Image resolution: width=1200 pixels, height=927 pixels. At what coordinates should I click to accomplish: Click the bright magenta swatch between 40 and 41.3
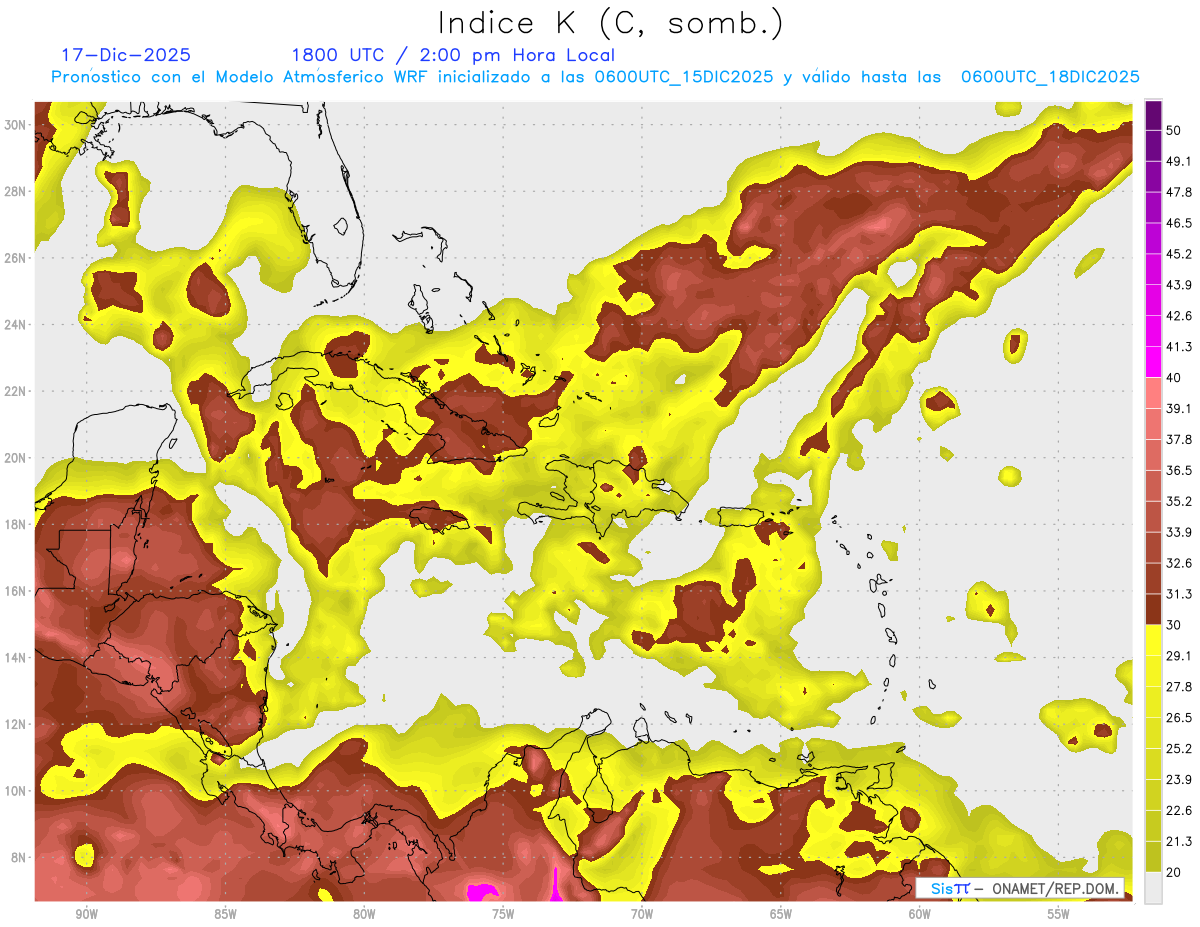(1153, 362)
